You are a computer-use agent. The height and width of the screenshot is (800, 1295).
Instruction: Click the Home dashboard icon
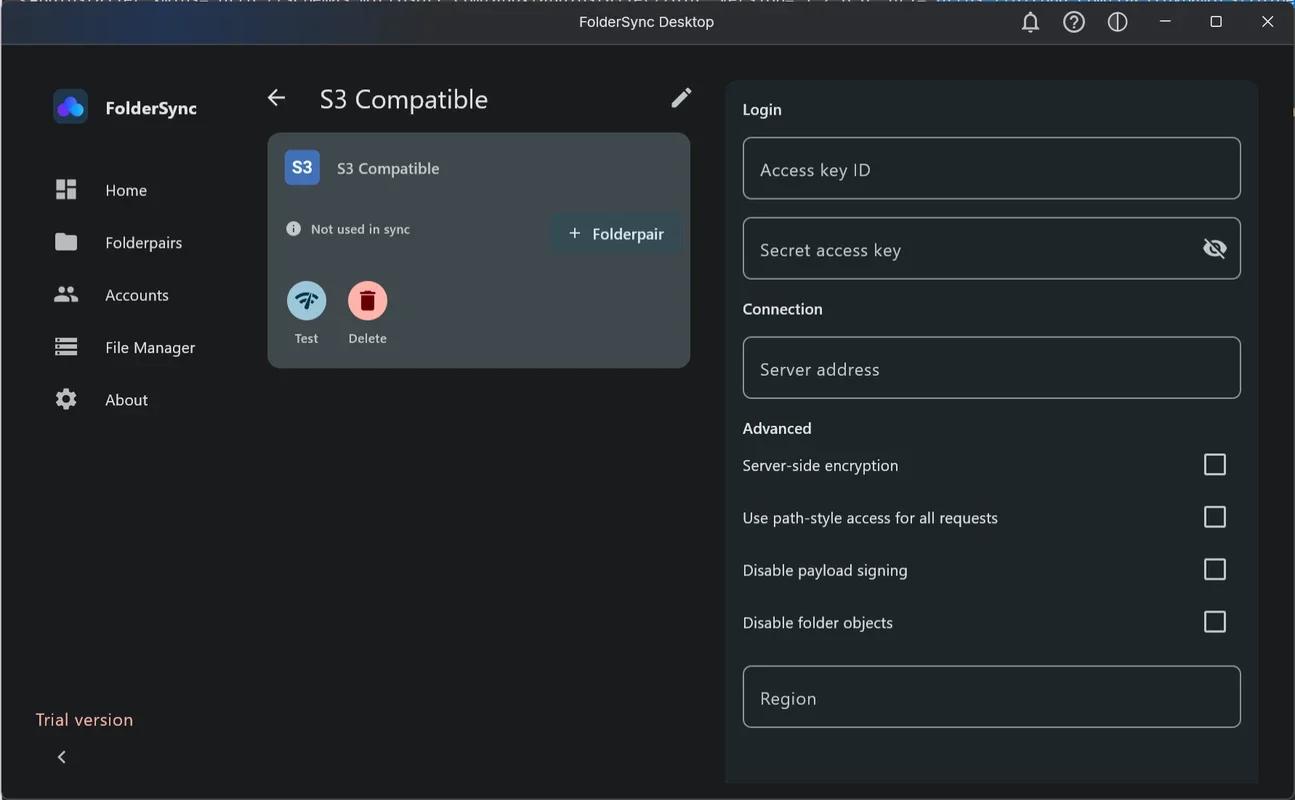[66, 190]
